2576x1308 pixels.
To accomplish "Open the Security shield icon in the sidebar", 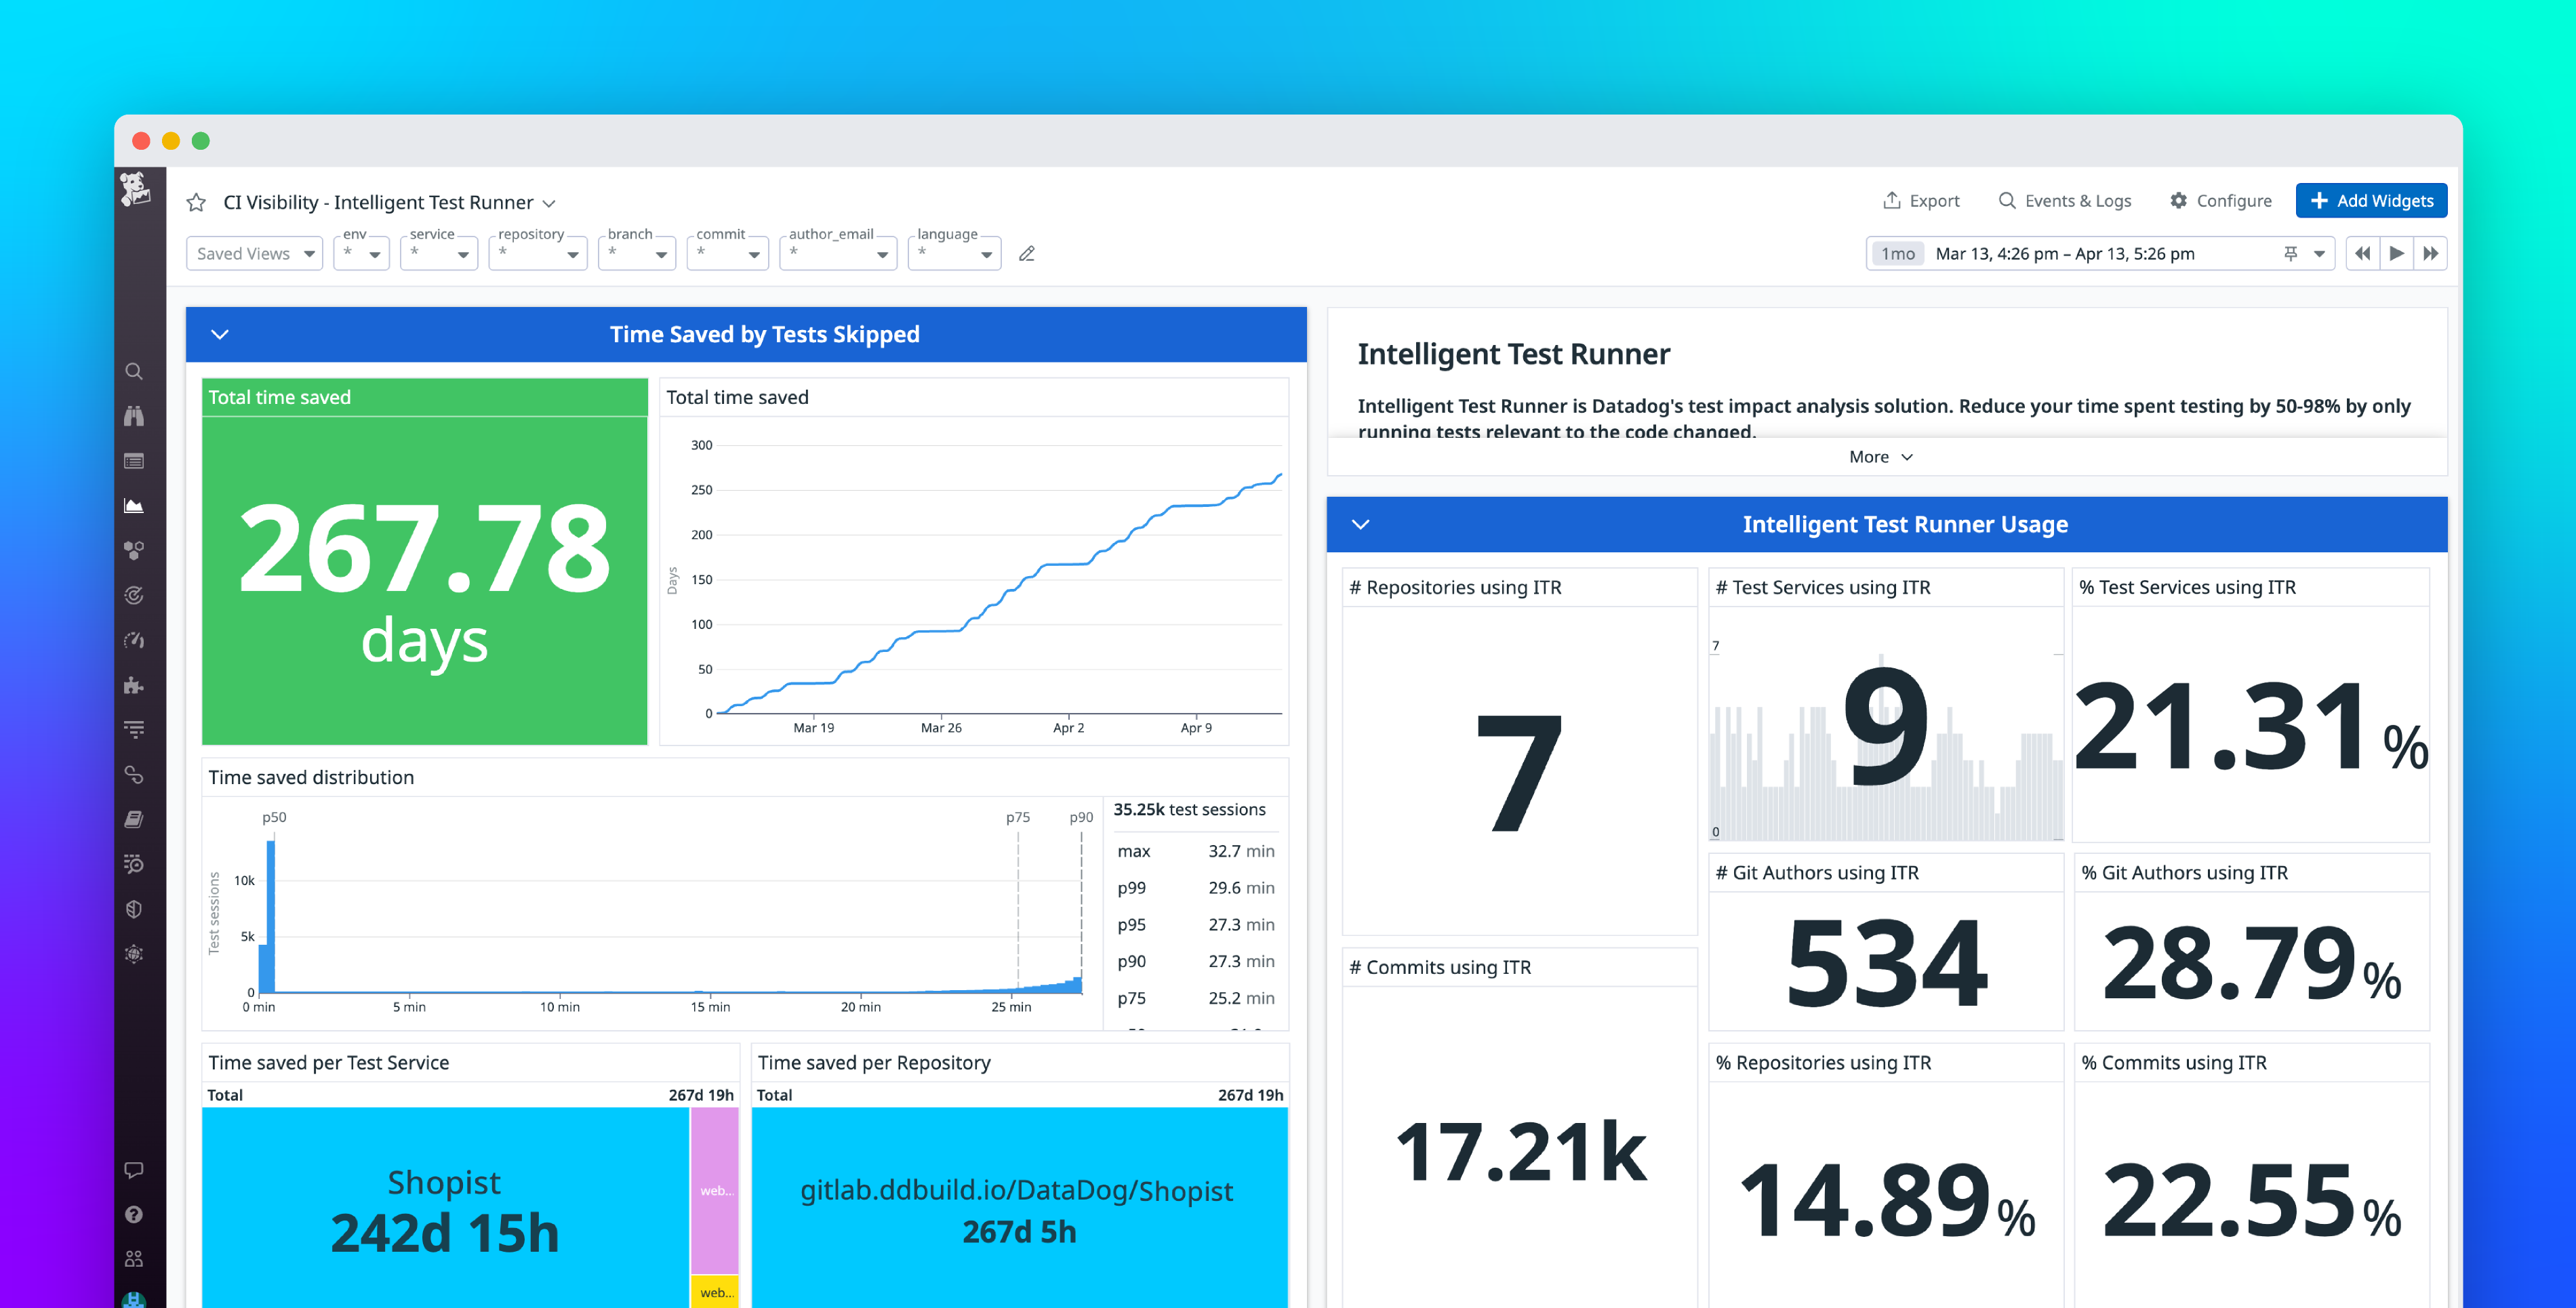I will pyautogui.click(x=135, y=908).
